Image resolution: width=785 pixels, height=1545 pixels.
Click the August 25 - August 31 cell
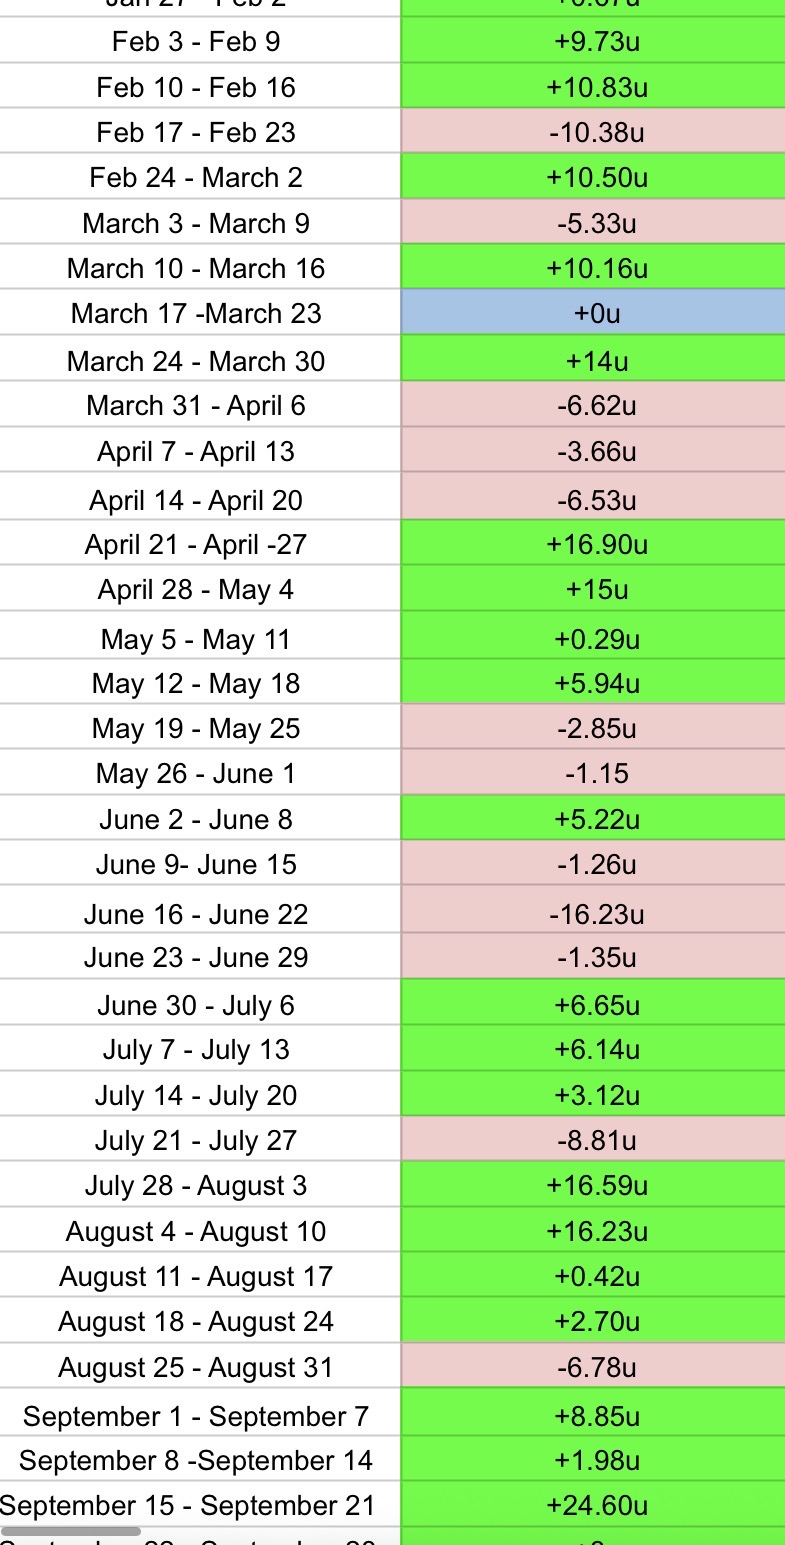(196, 1367)
